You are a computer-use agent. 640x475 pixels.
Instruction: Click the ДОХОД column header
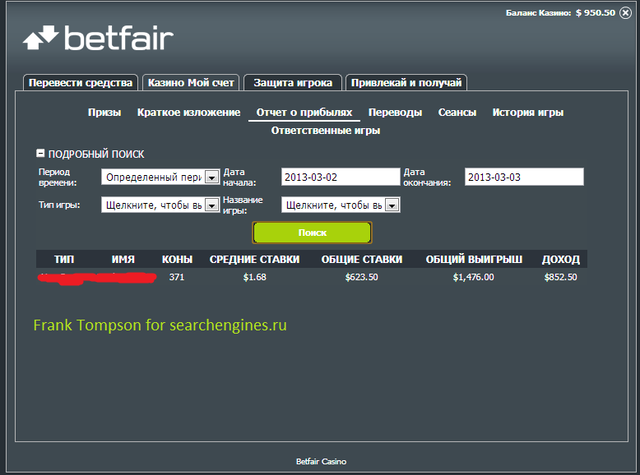(560, 259)
